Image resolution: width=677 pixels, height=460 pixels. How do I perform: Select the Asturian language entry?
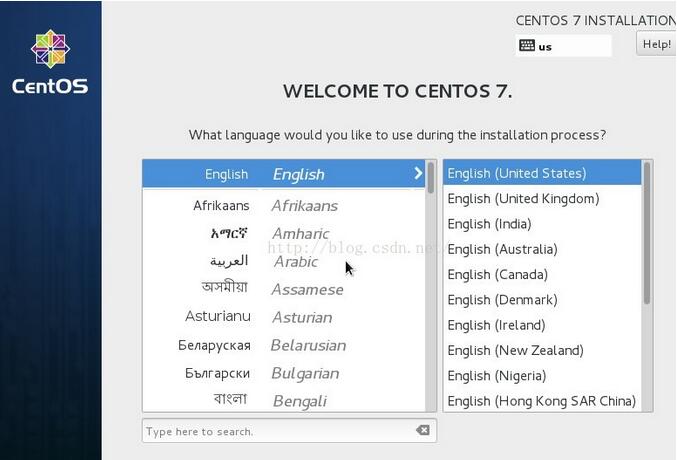[x=284, y=317]
